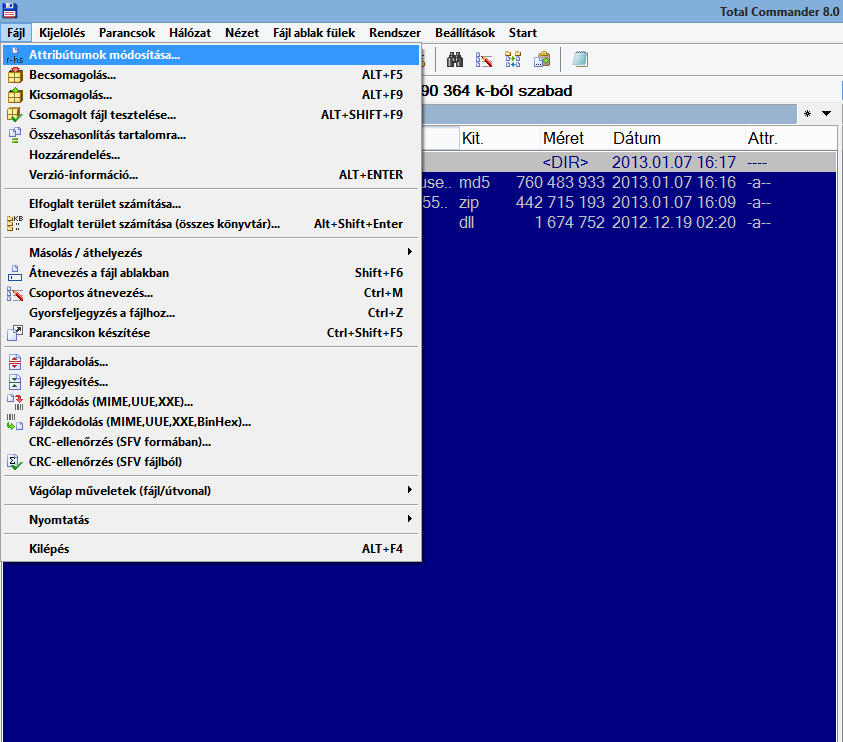Select the dll file row
The height and width of the screenshot is (742, 843).
(629, 222)
